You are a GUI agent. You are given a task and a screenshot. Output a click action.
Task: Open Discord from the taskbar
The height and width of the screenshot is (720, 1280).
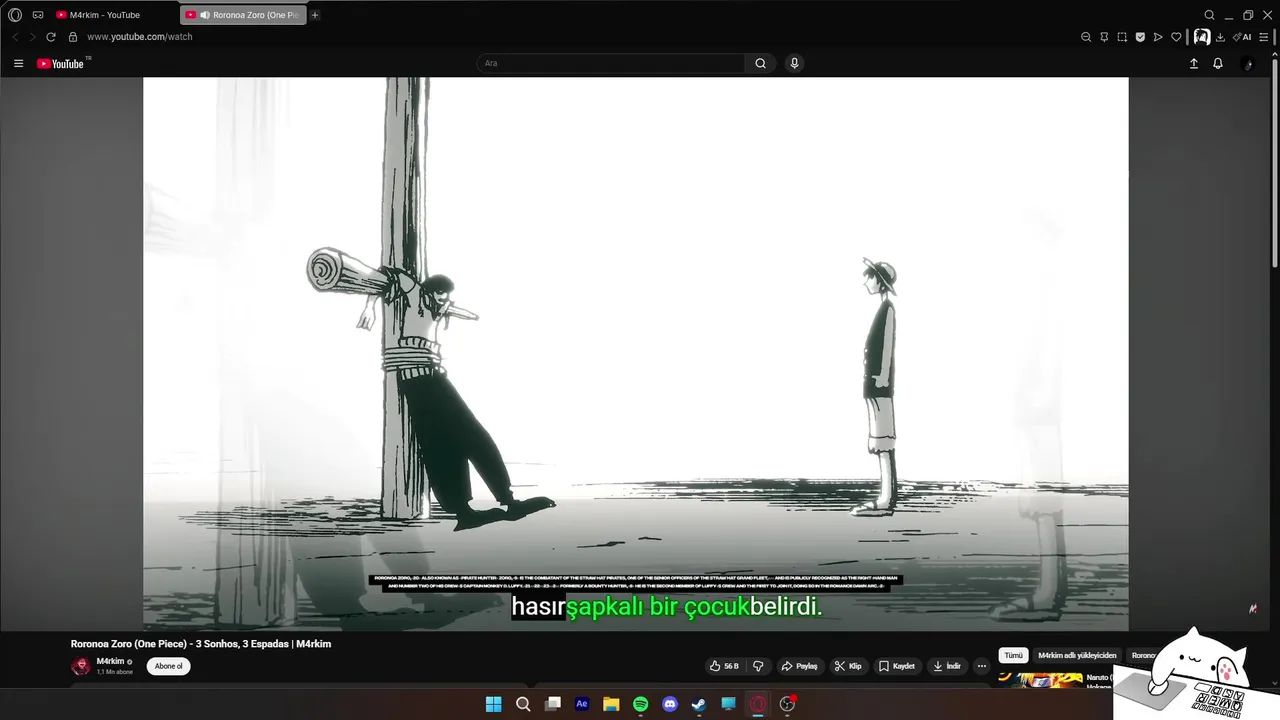[670, 704]
